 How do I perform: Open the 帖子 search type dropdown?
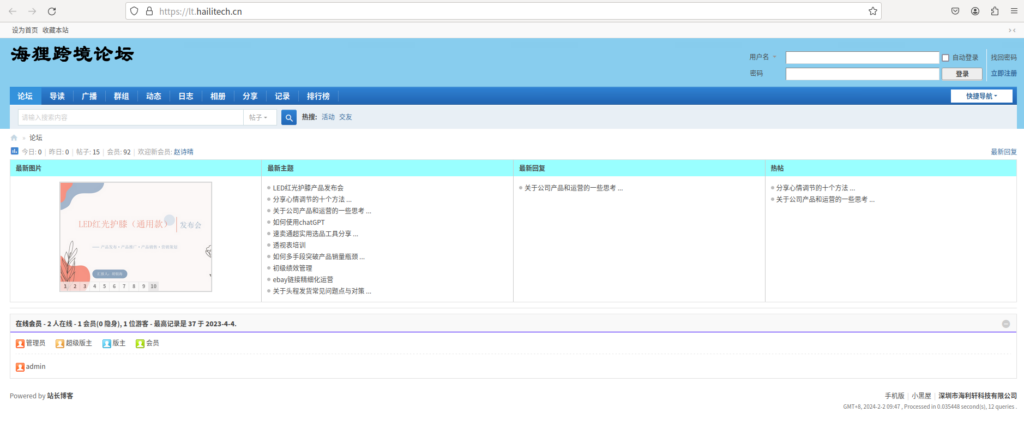(258, 117)
